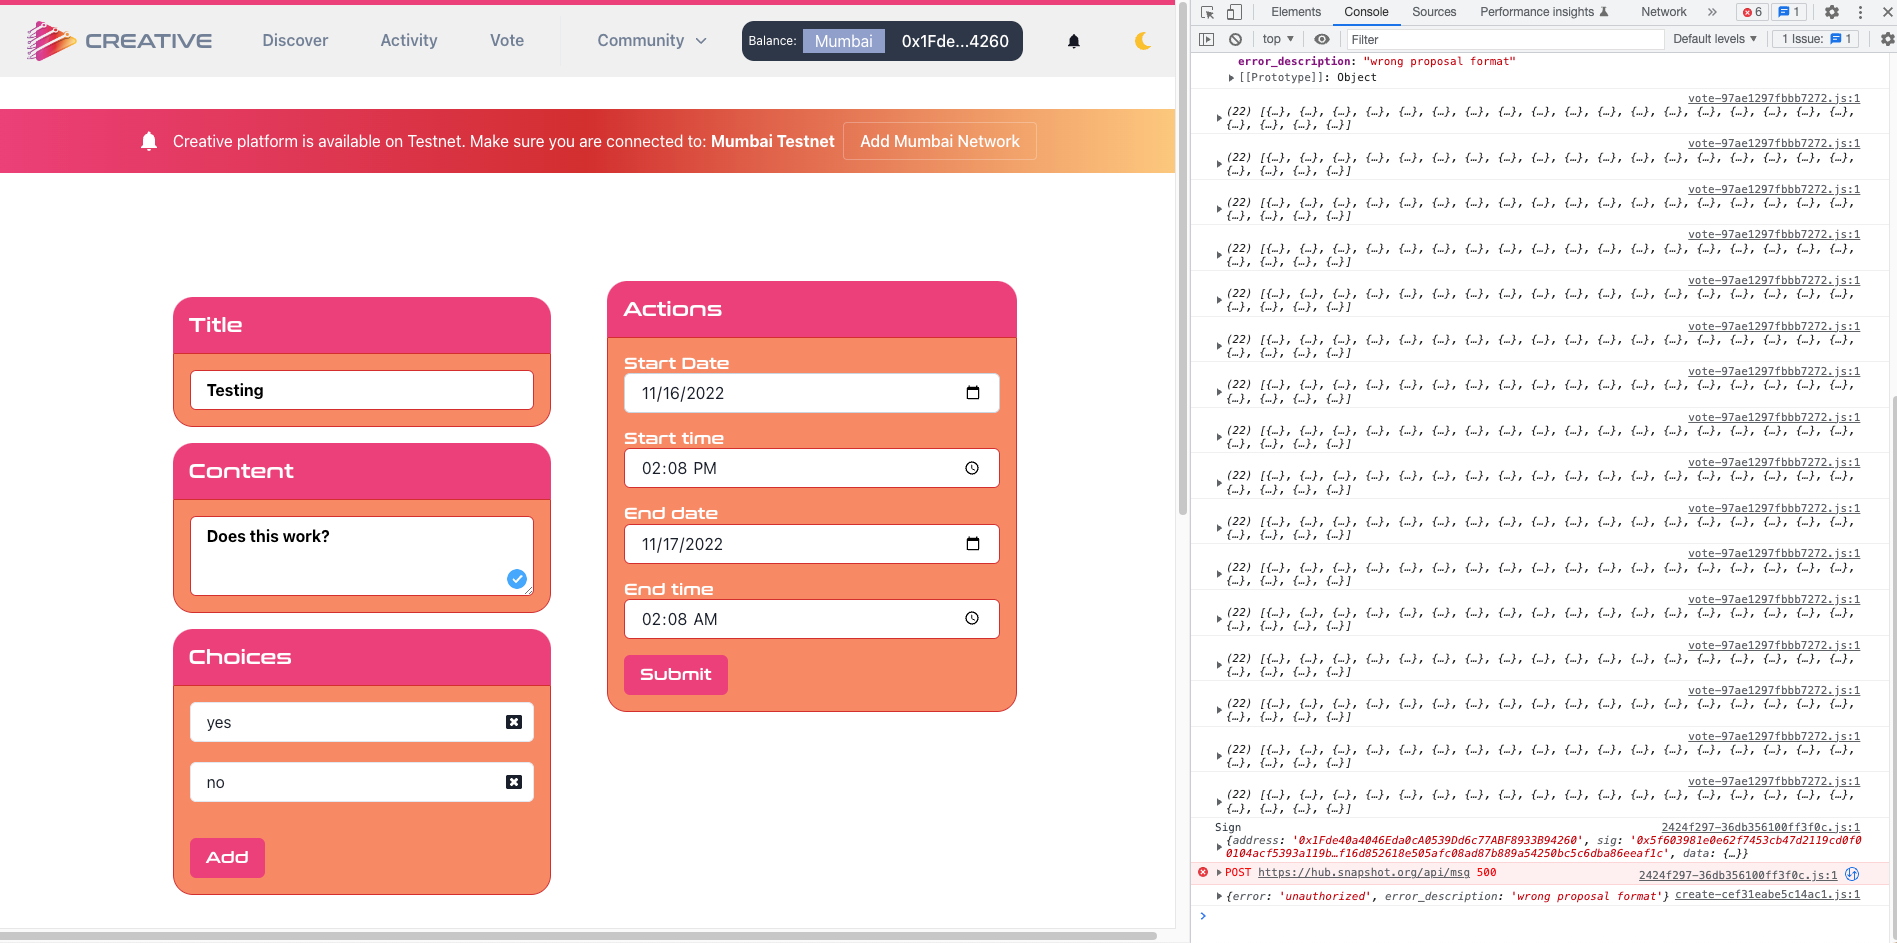
Task: Open the End time clock picker
Action: [972, 619]
